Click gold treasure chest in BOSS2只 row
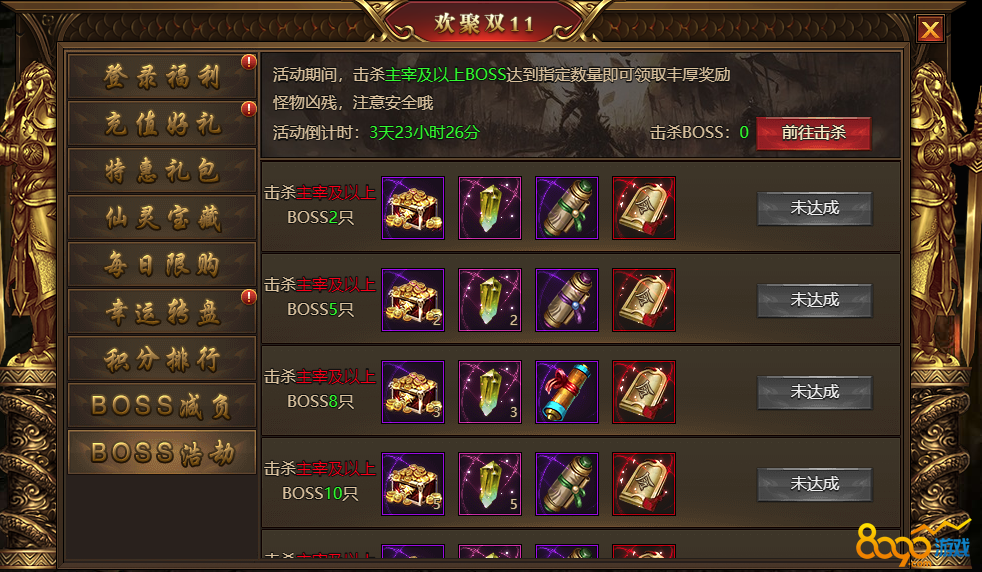The height and width of the screenshot is (572, 982). 413,208
